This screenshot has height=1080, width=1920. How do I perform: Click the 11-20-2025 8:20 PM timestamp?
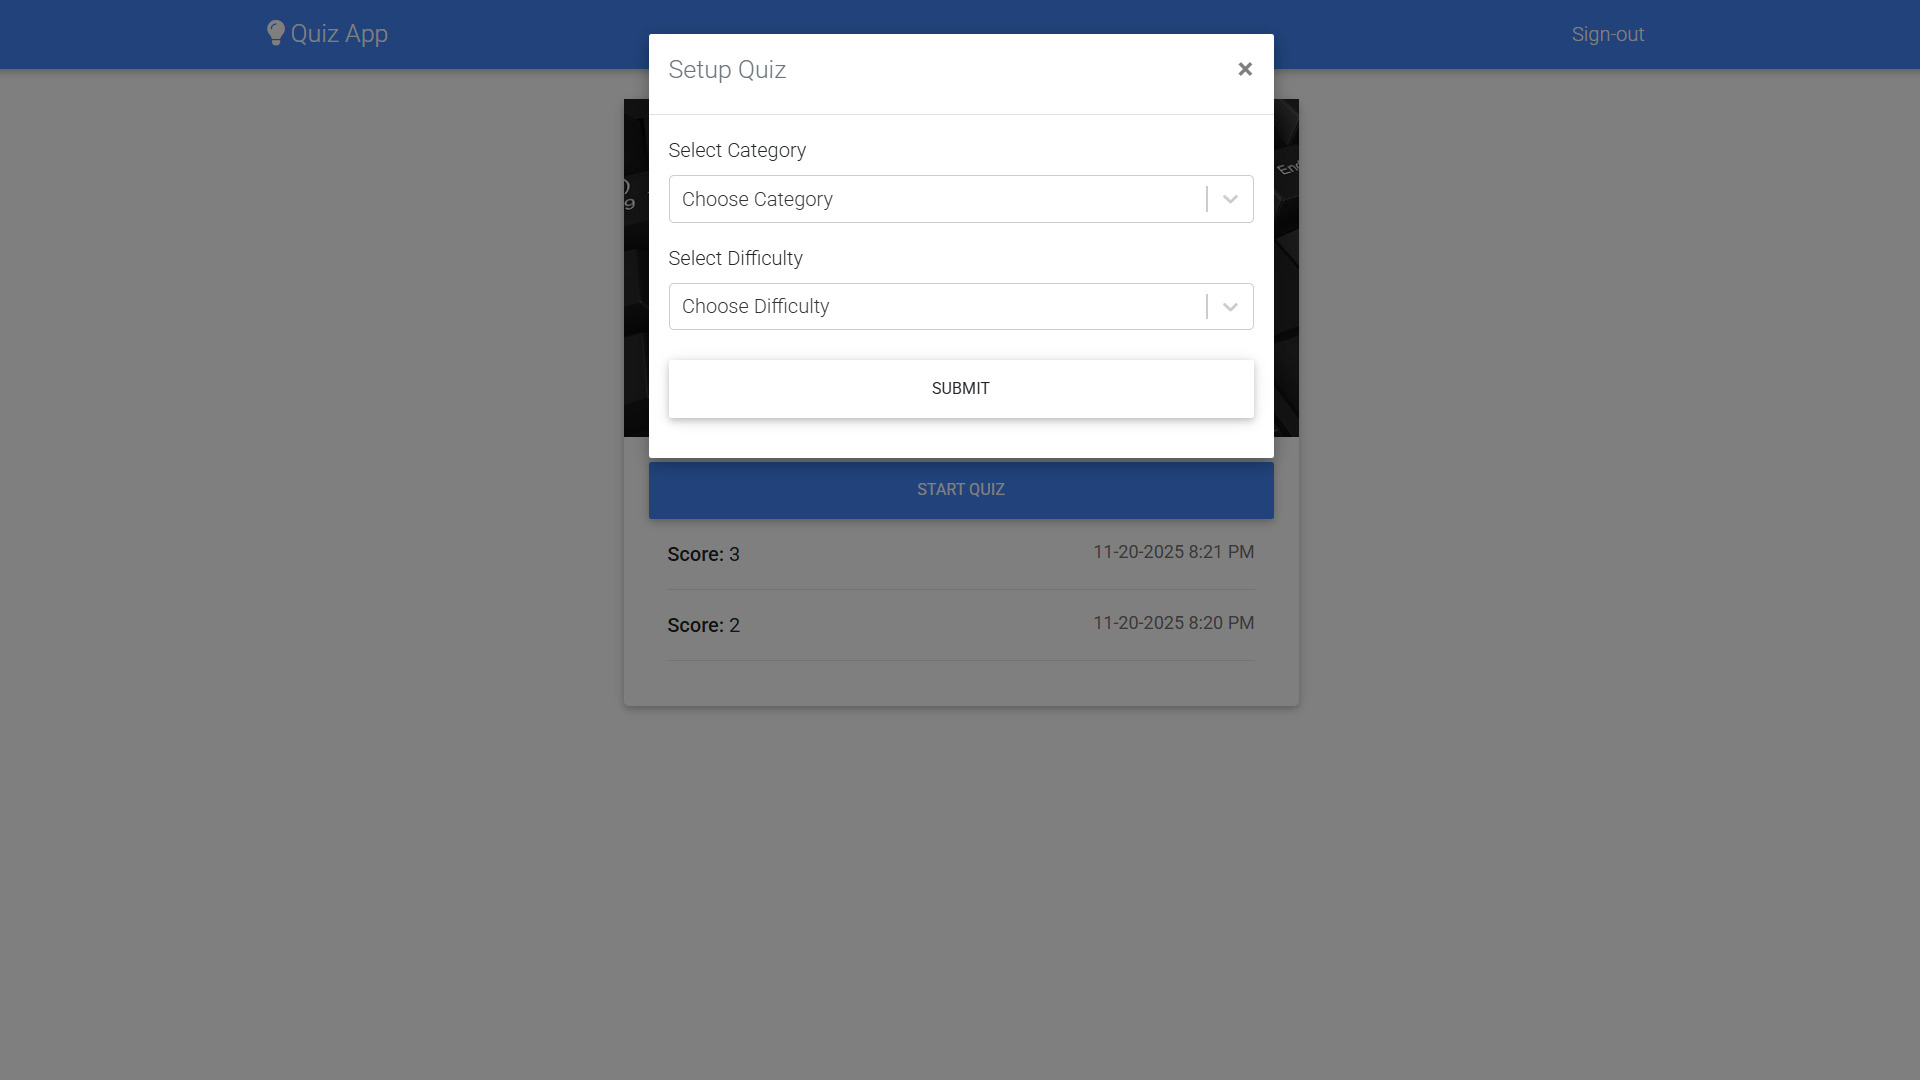pos(1173,623)
